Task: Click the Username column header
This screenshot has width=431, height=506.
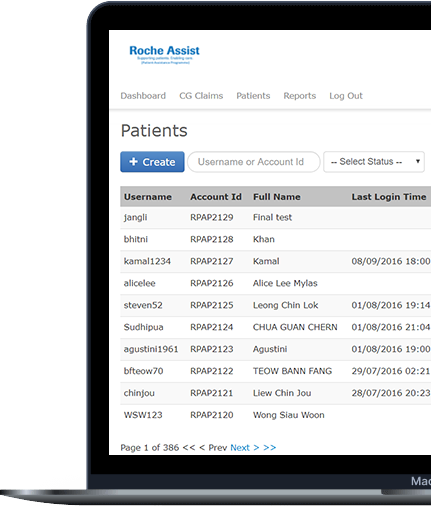Action: click(x=148, y=197)
